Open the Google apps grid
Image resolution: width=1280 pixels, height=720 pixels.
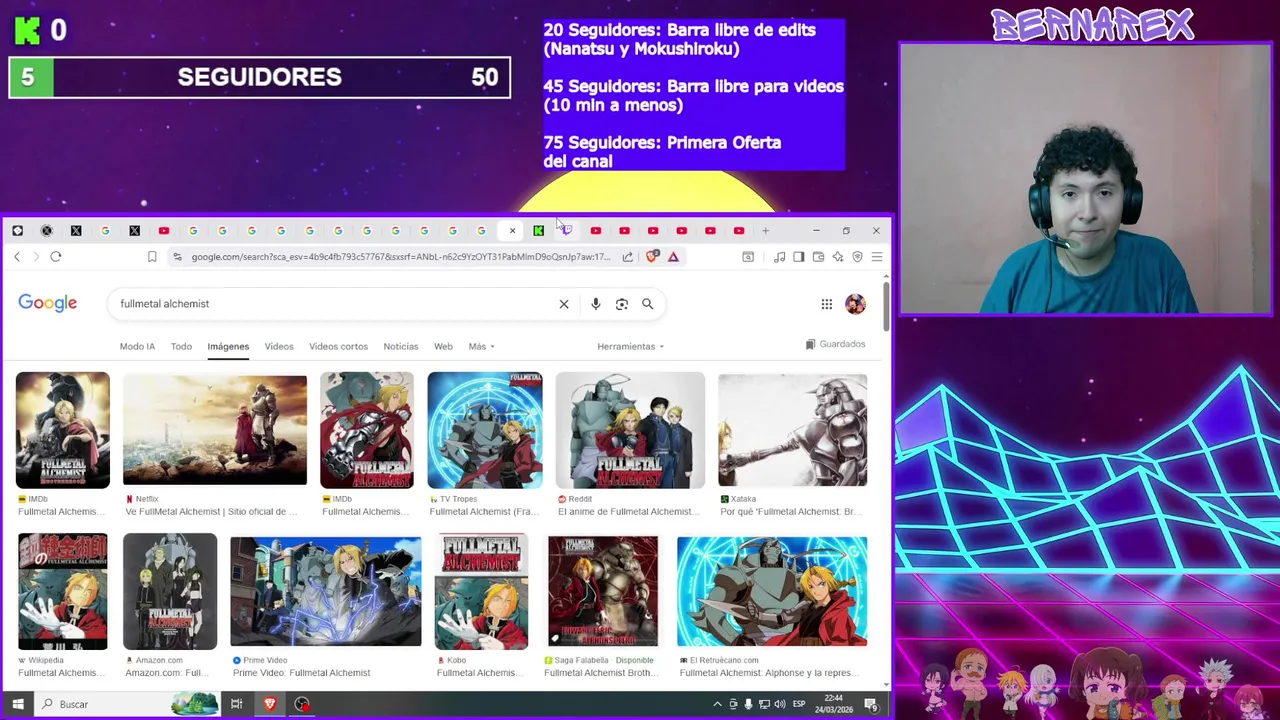click(827, 304)
